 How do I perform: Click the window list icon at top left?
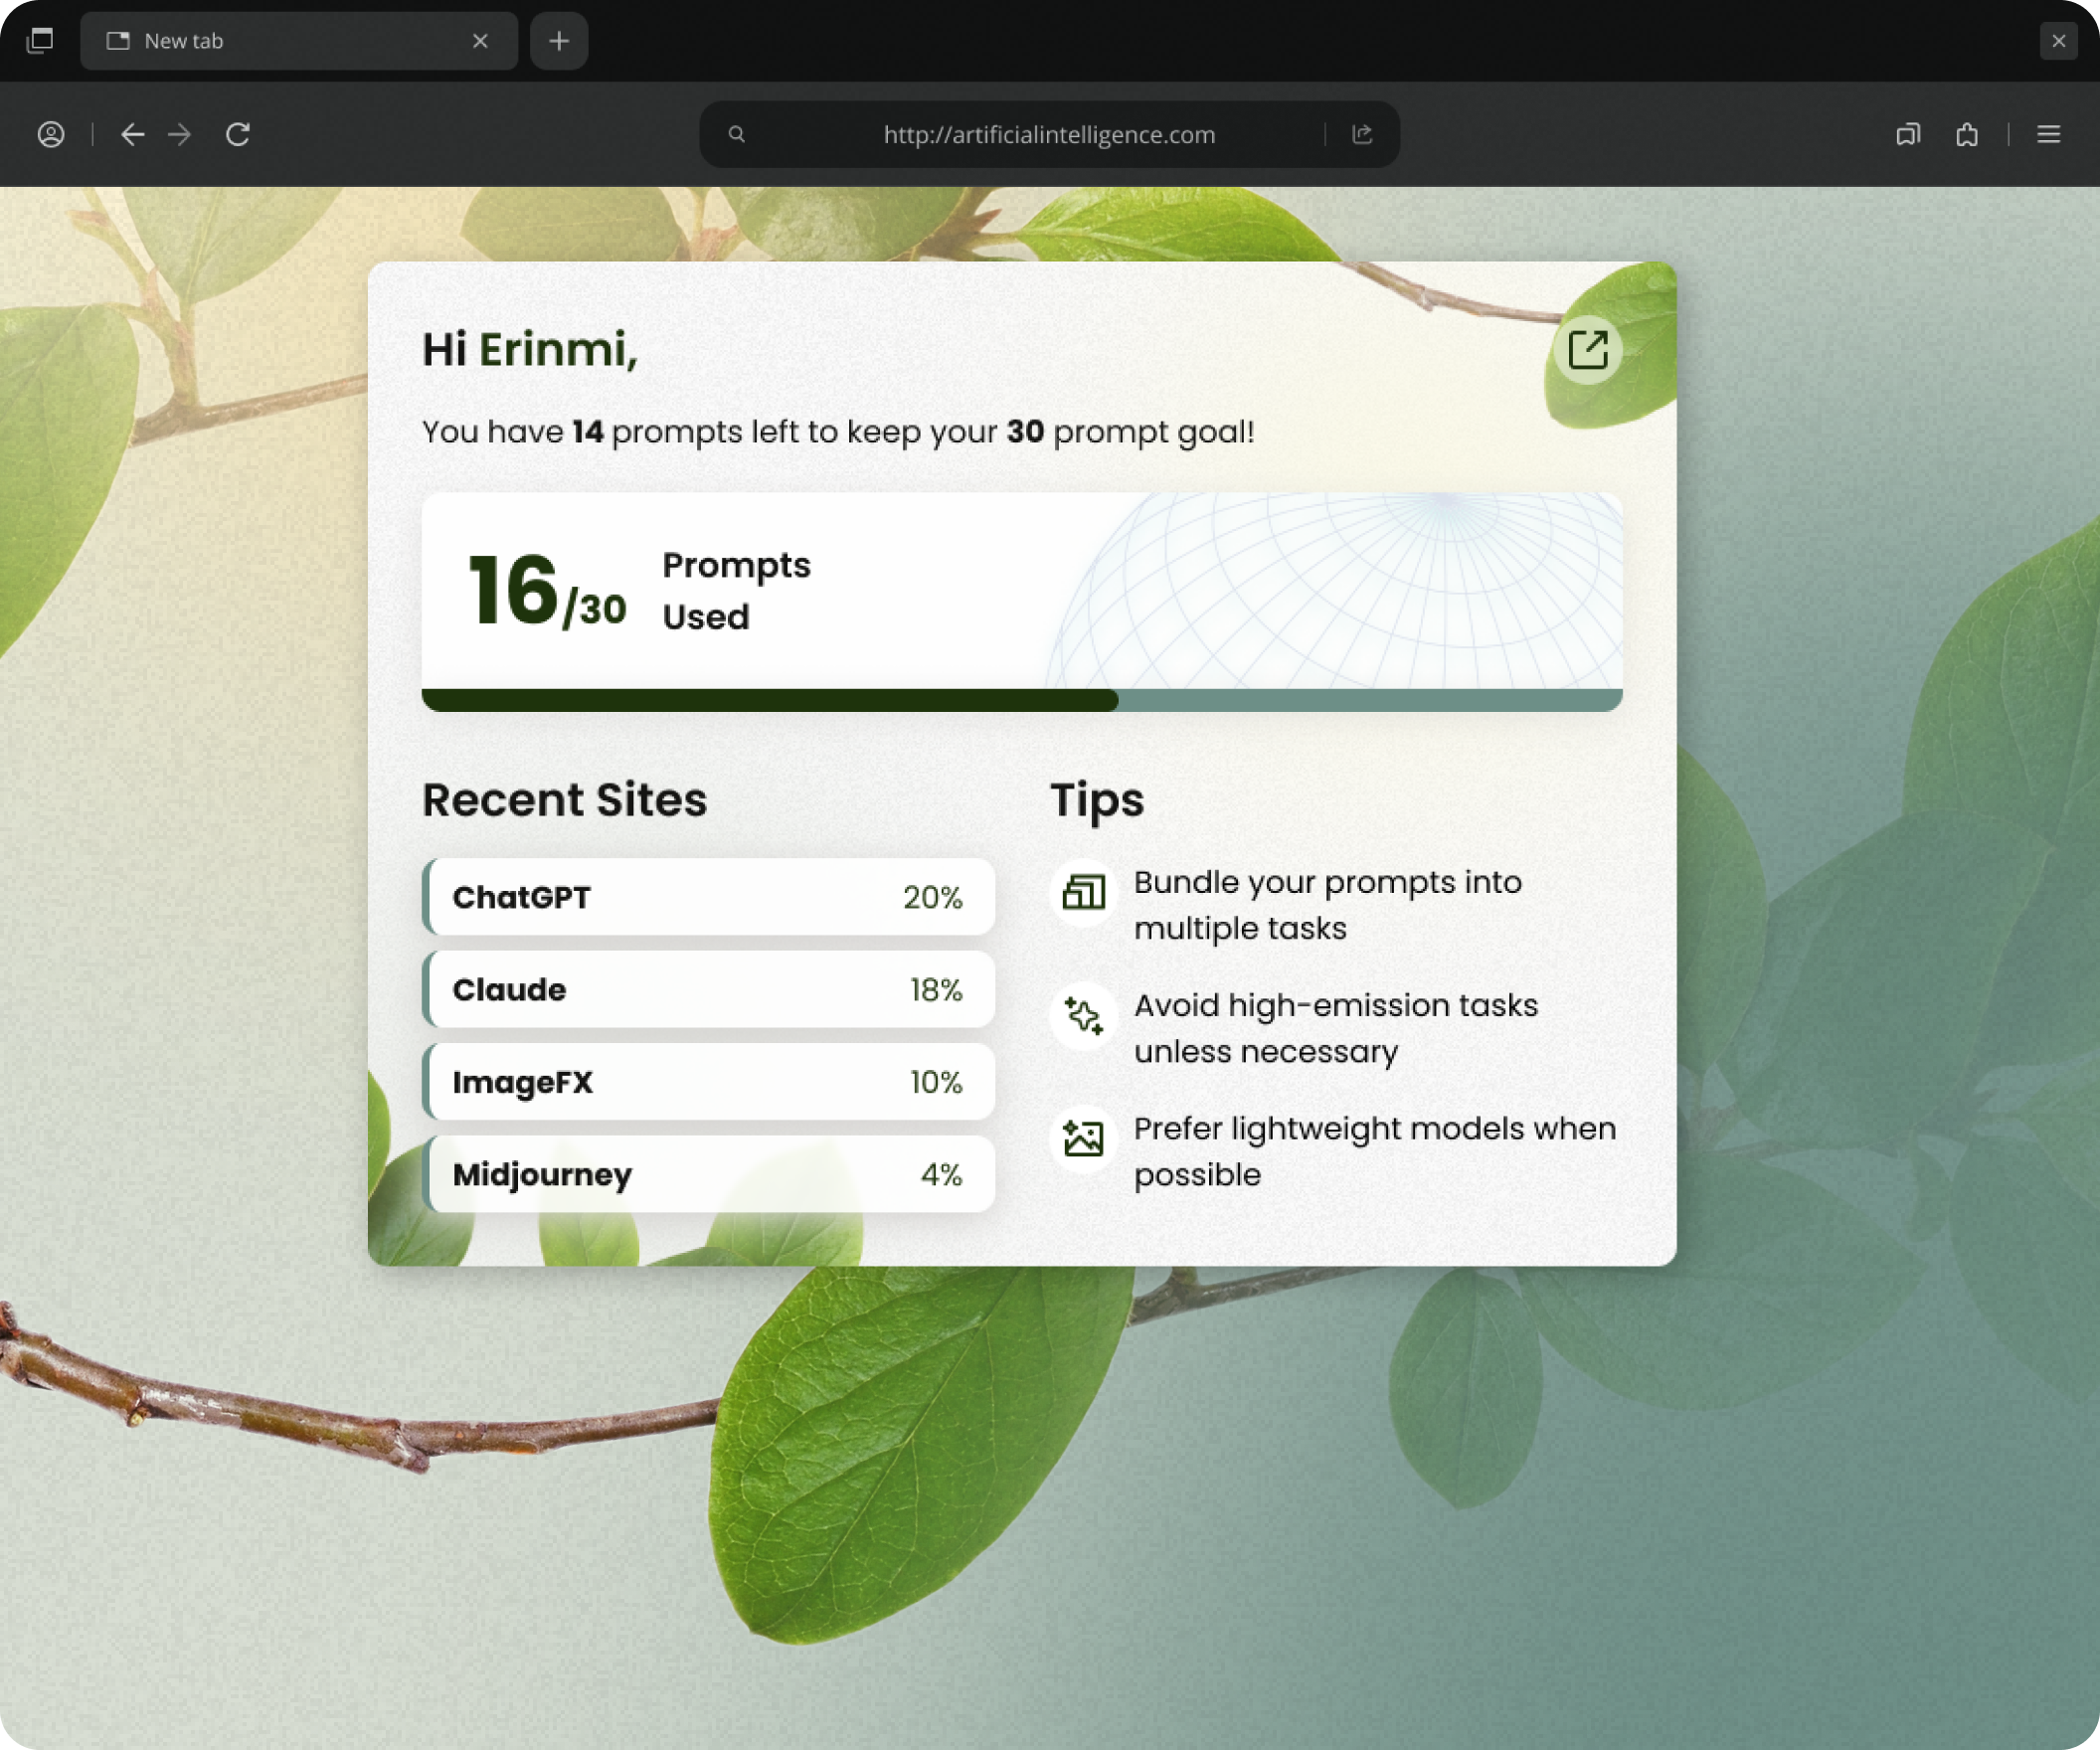[x=40, y=40]
